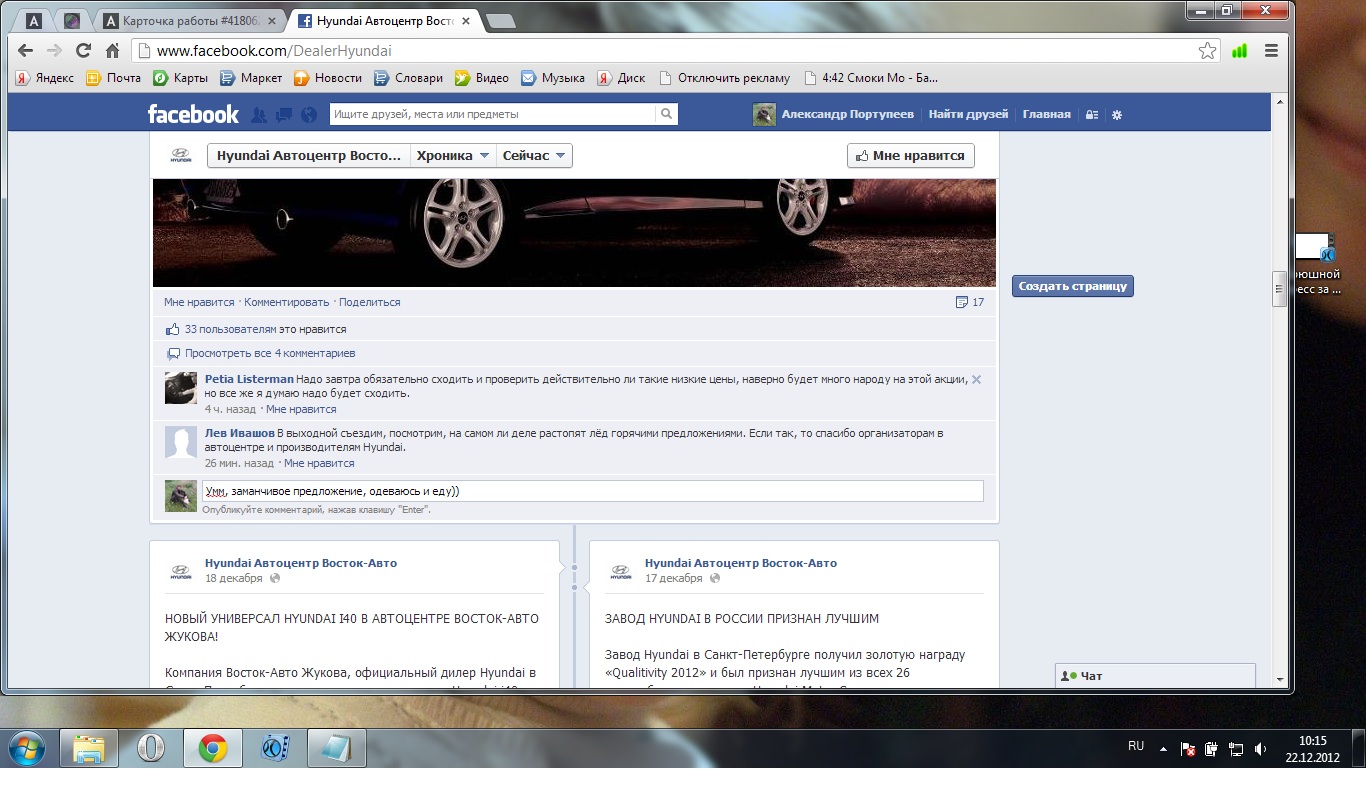Open Facebook notifications globe icon
Image resolution: width=1366 pixels, height=792 pixels.
[308, 114]
